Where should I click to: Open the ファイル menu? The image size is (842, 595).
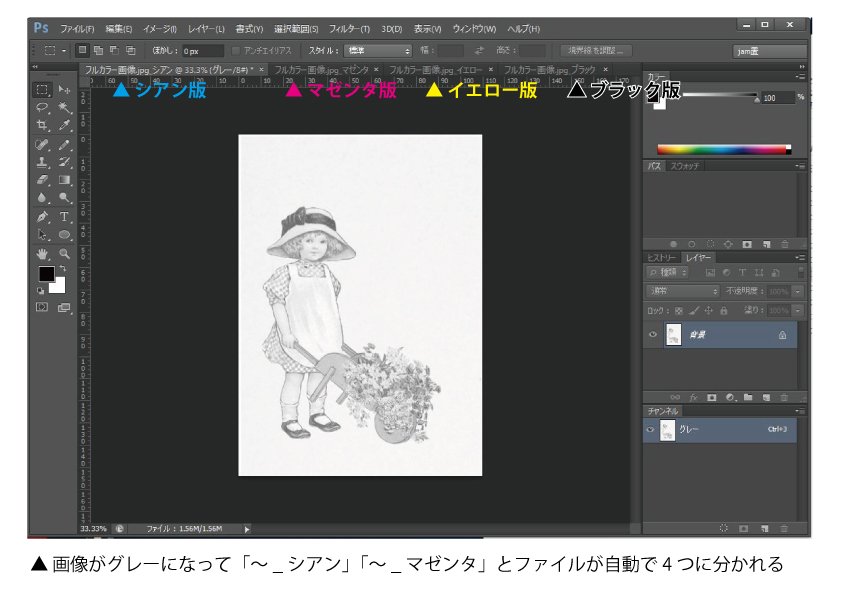(x=77, y=28)
